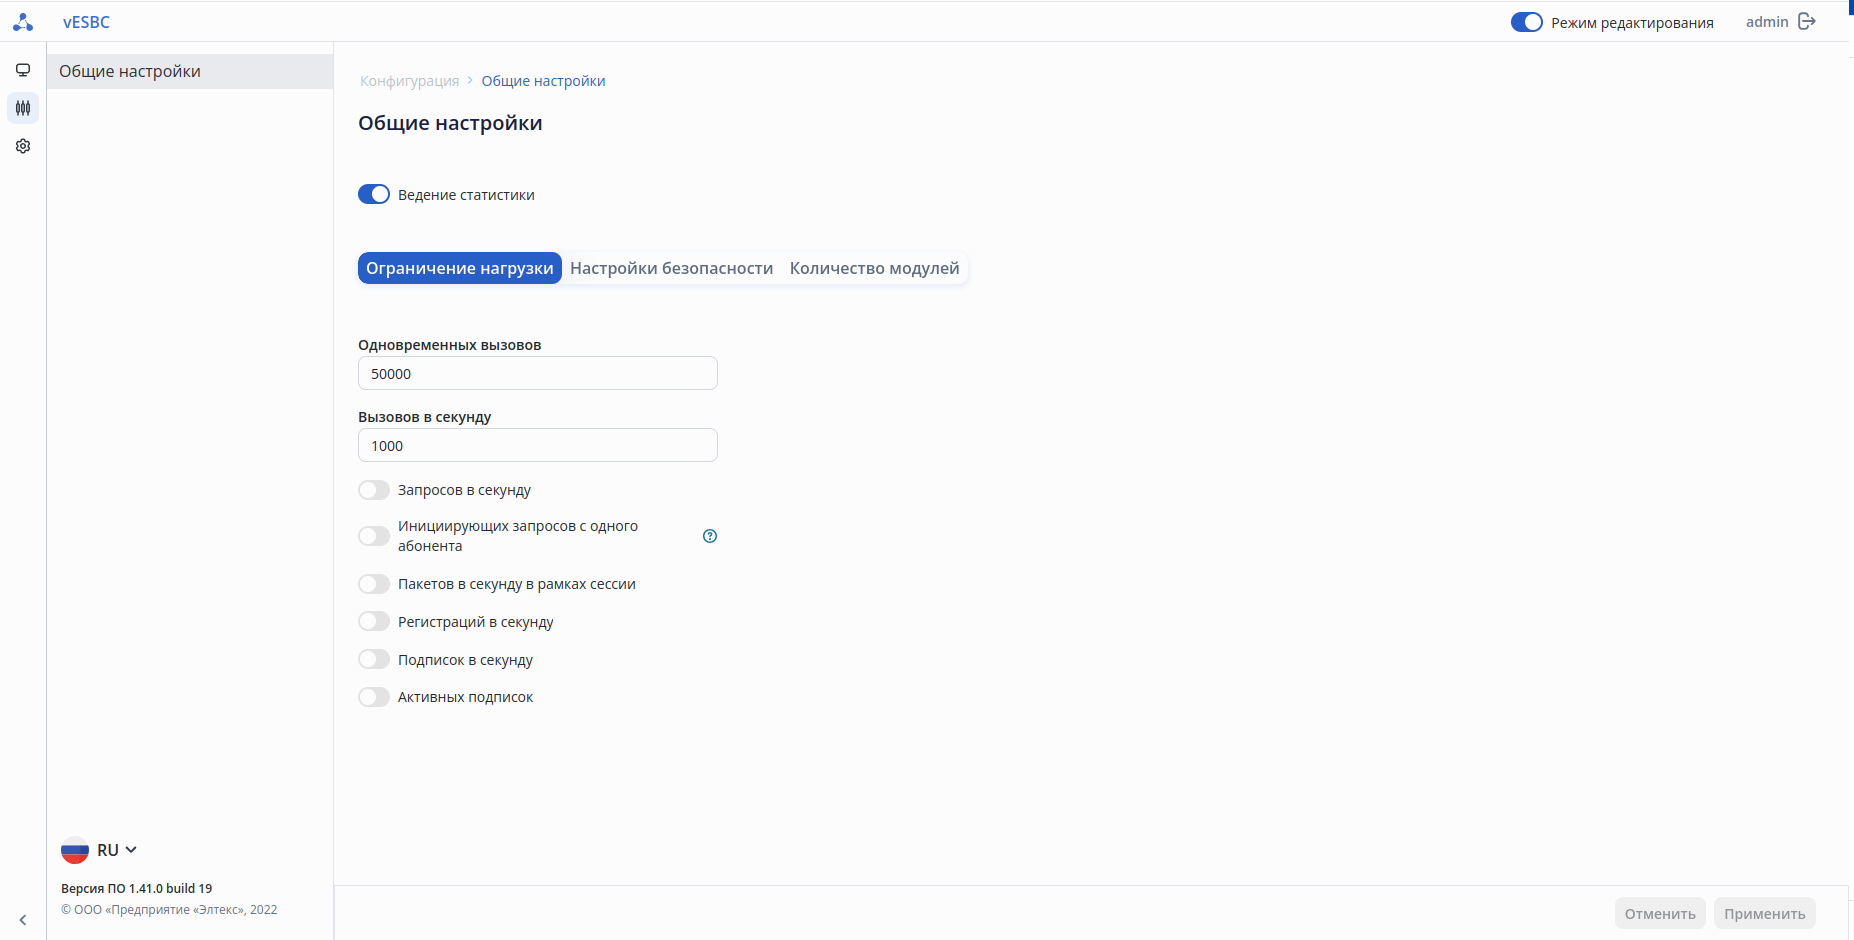
Task: Click the Общие настройки breadcrumb link
Action: [x=543, y=81]
